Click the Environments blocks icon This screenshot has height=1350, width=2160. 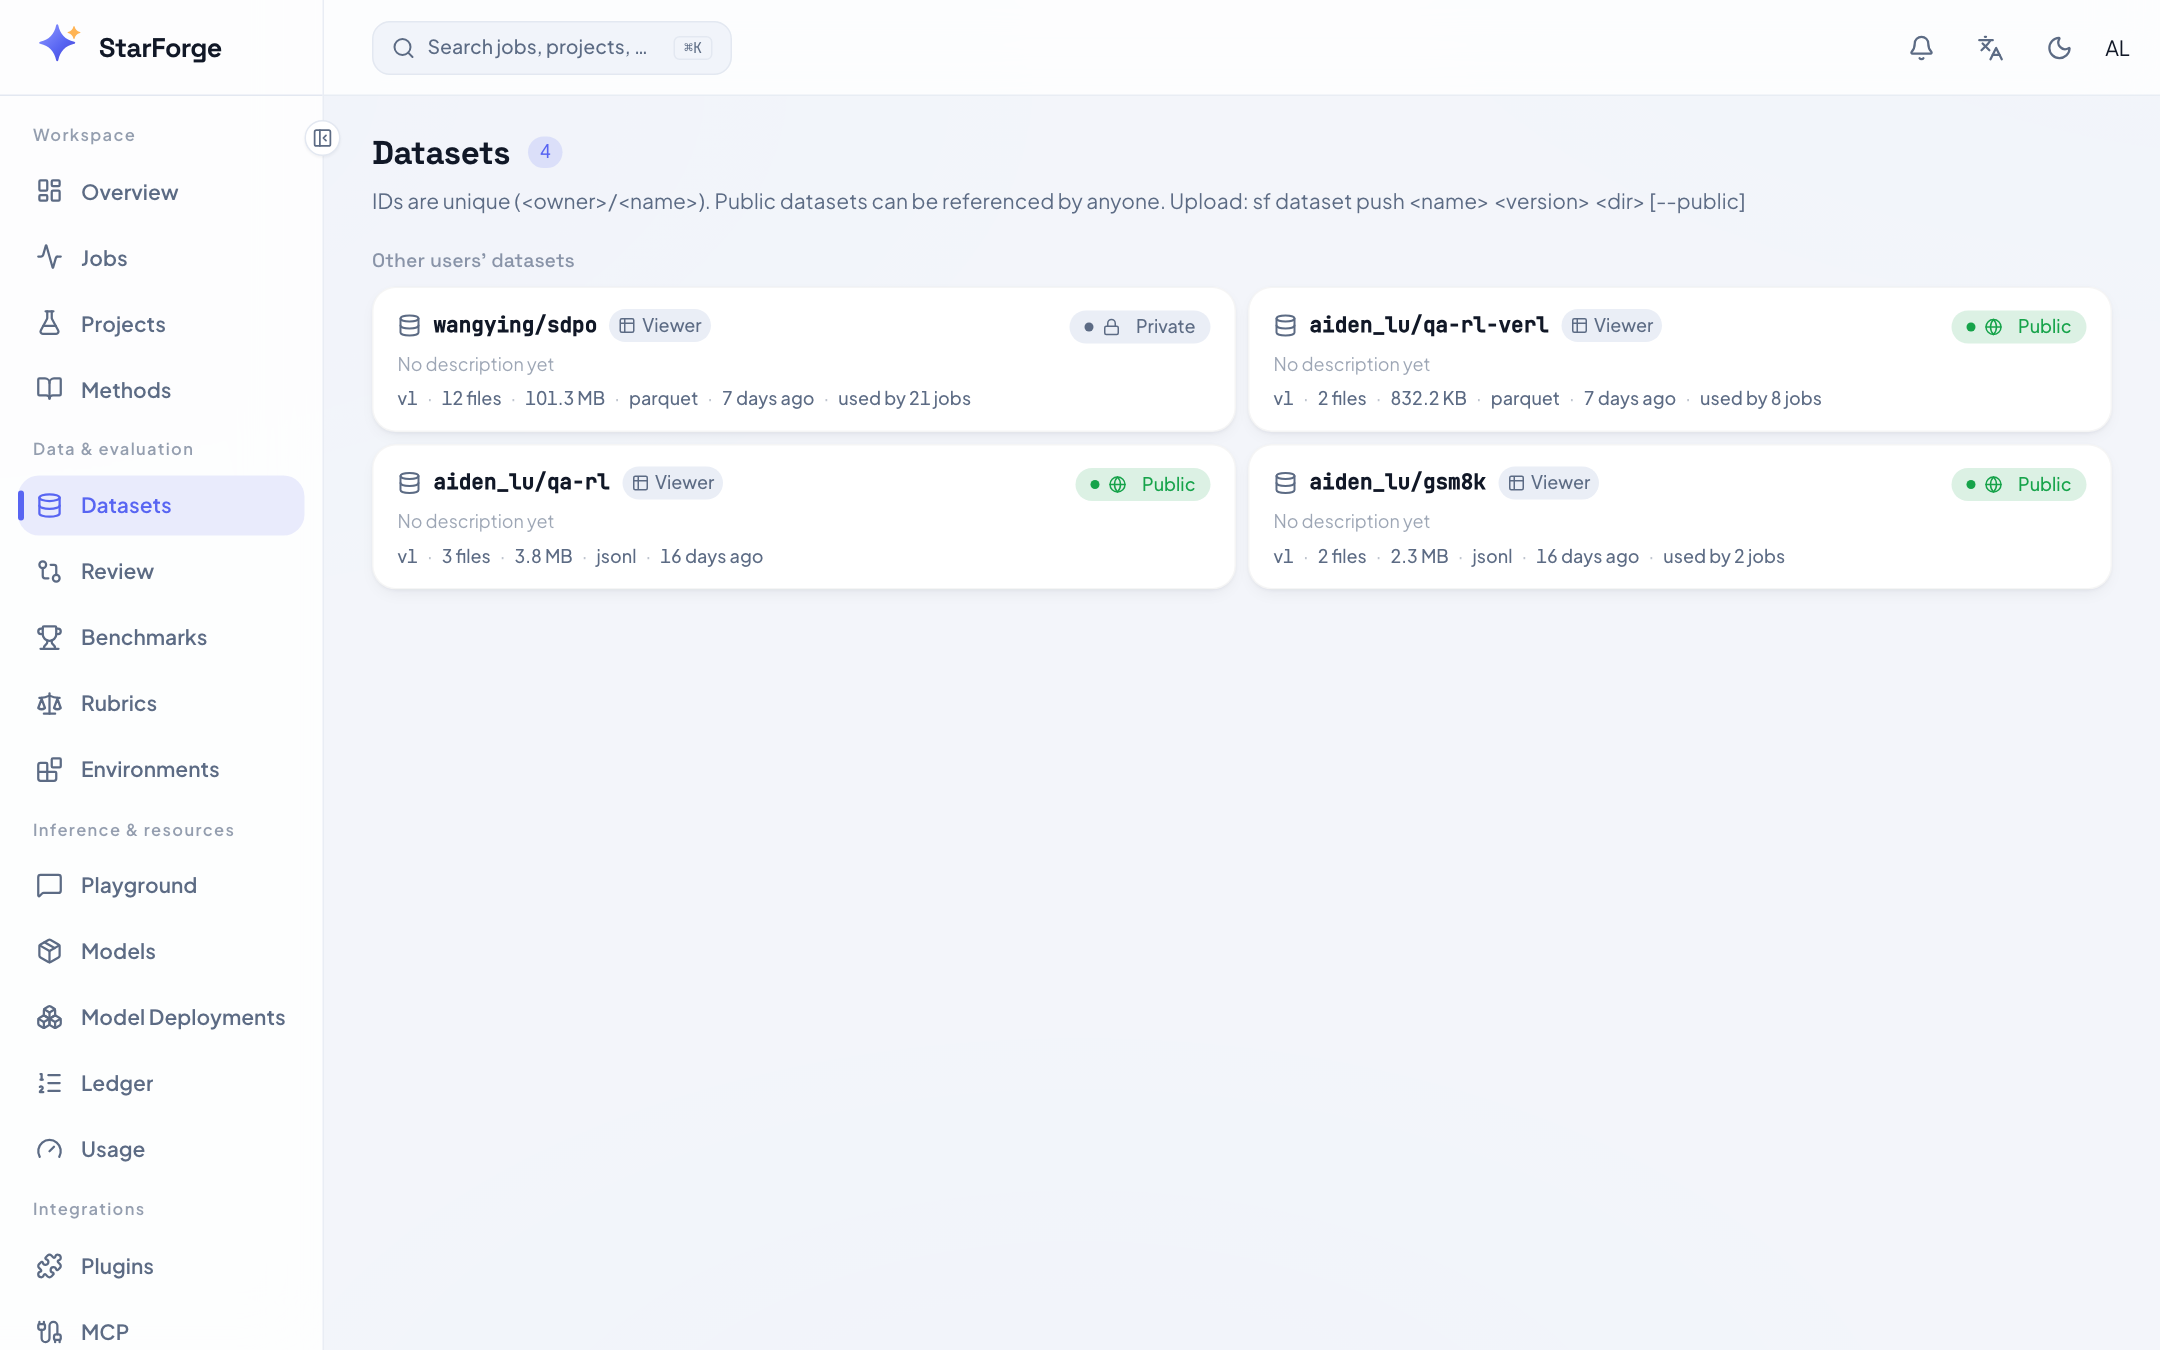[49, 769]
